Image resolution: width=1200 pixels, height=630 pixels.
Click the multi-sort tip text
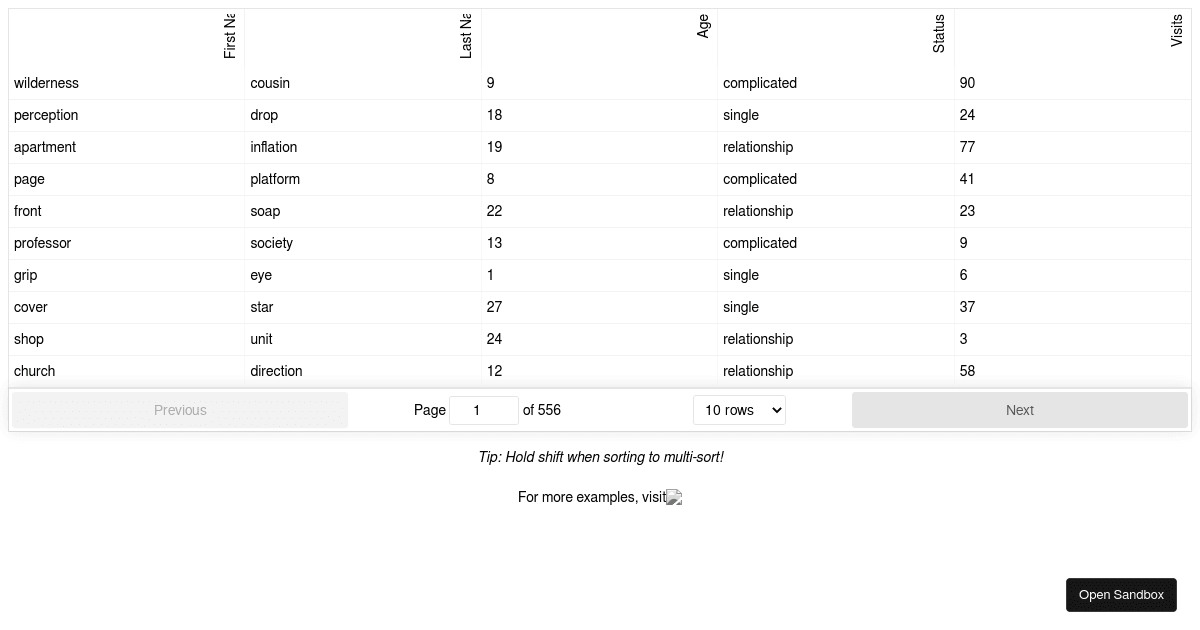(x=600, y=457)
